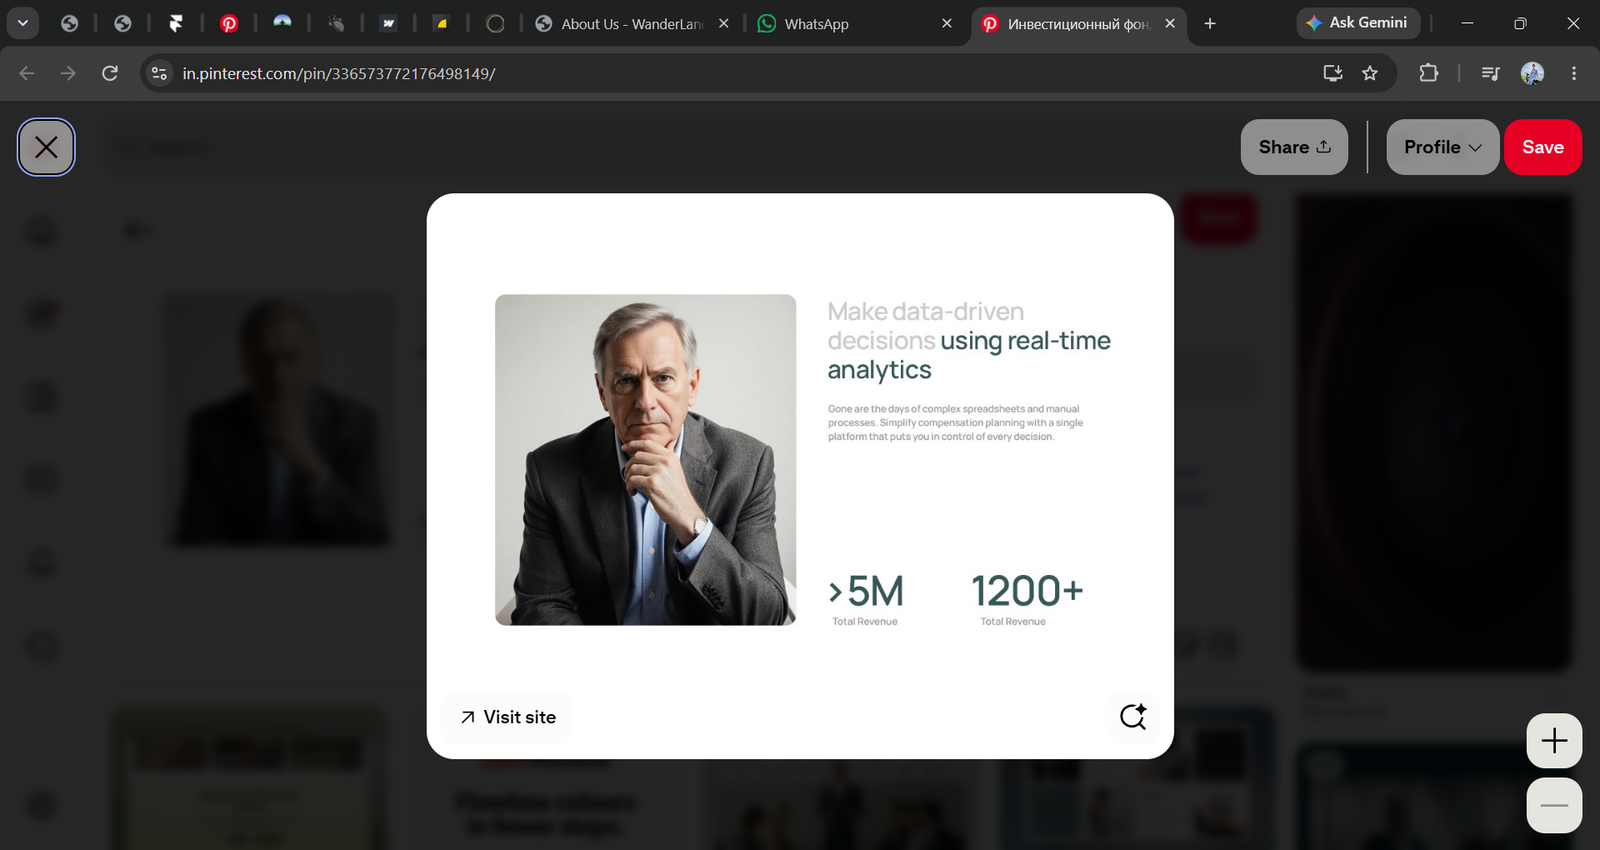Open the Visit site link
This screenshot has height=850, width=1600.
tap(507, 717)
